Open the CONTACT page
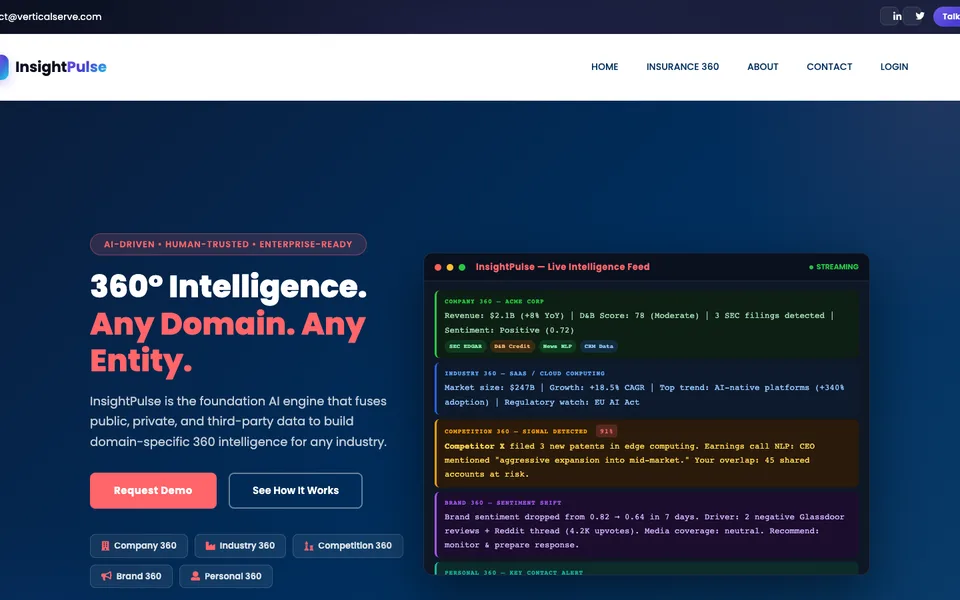Image resolution: width=960 pixels, height=600 pixels. pos(829,67)
